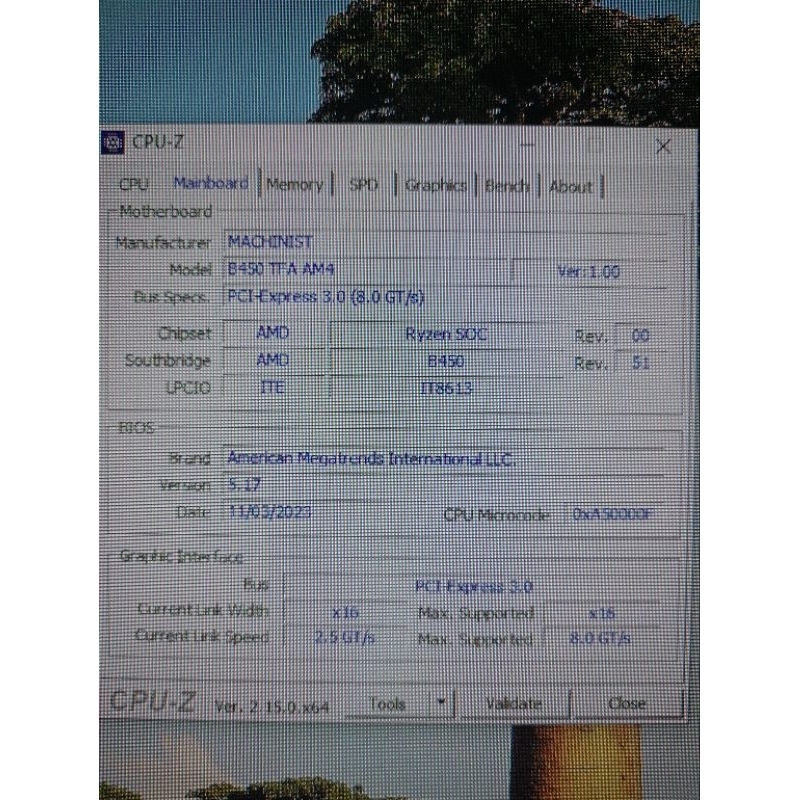This screenshot has width=800, height=800.
Task: Click the CPU Microcode label
Action: tap(496, 515)
